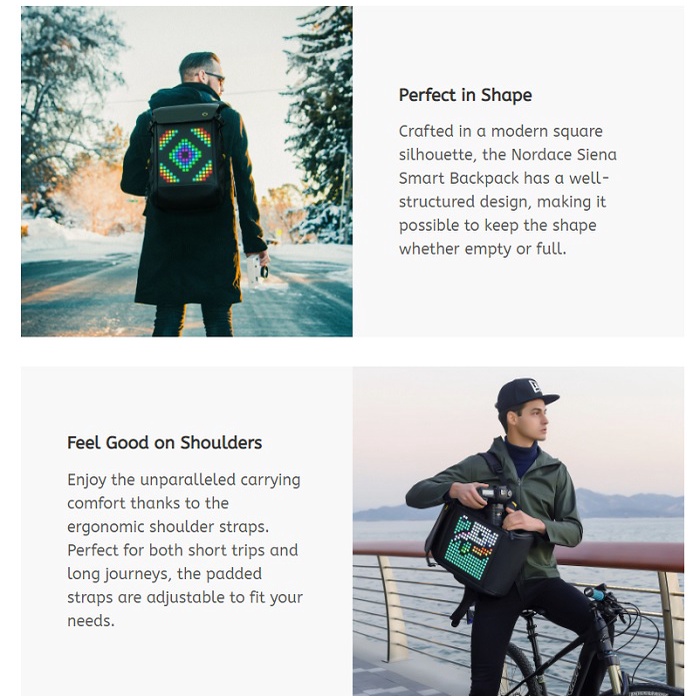Click the 'Perfect in Shape' heading
This screenshot has width=700, height=700.
(x=465, y=95)
